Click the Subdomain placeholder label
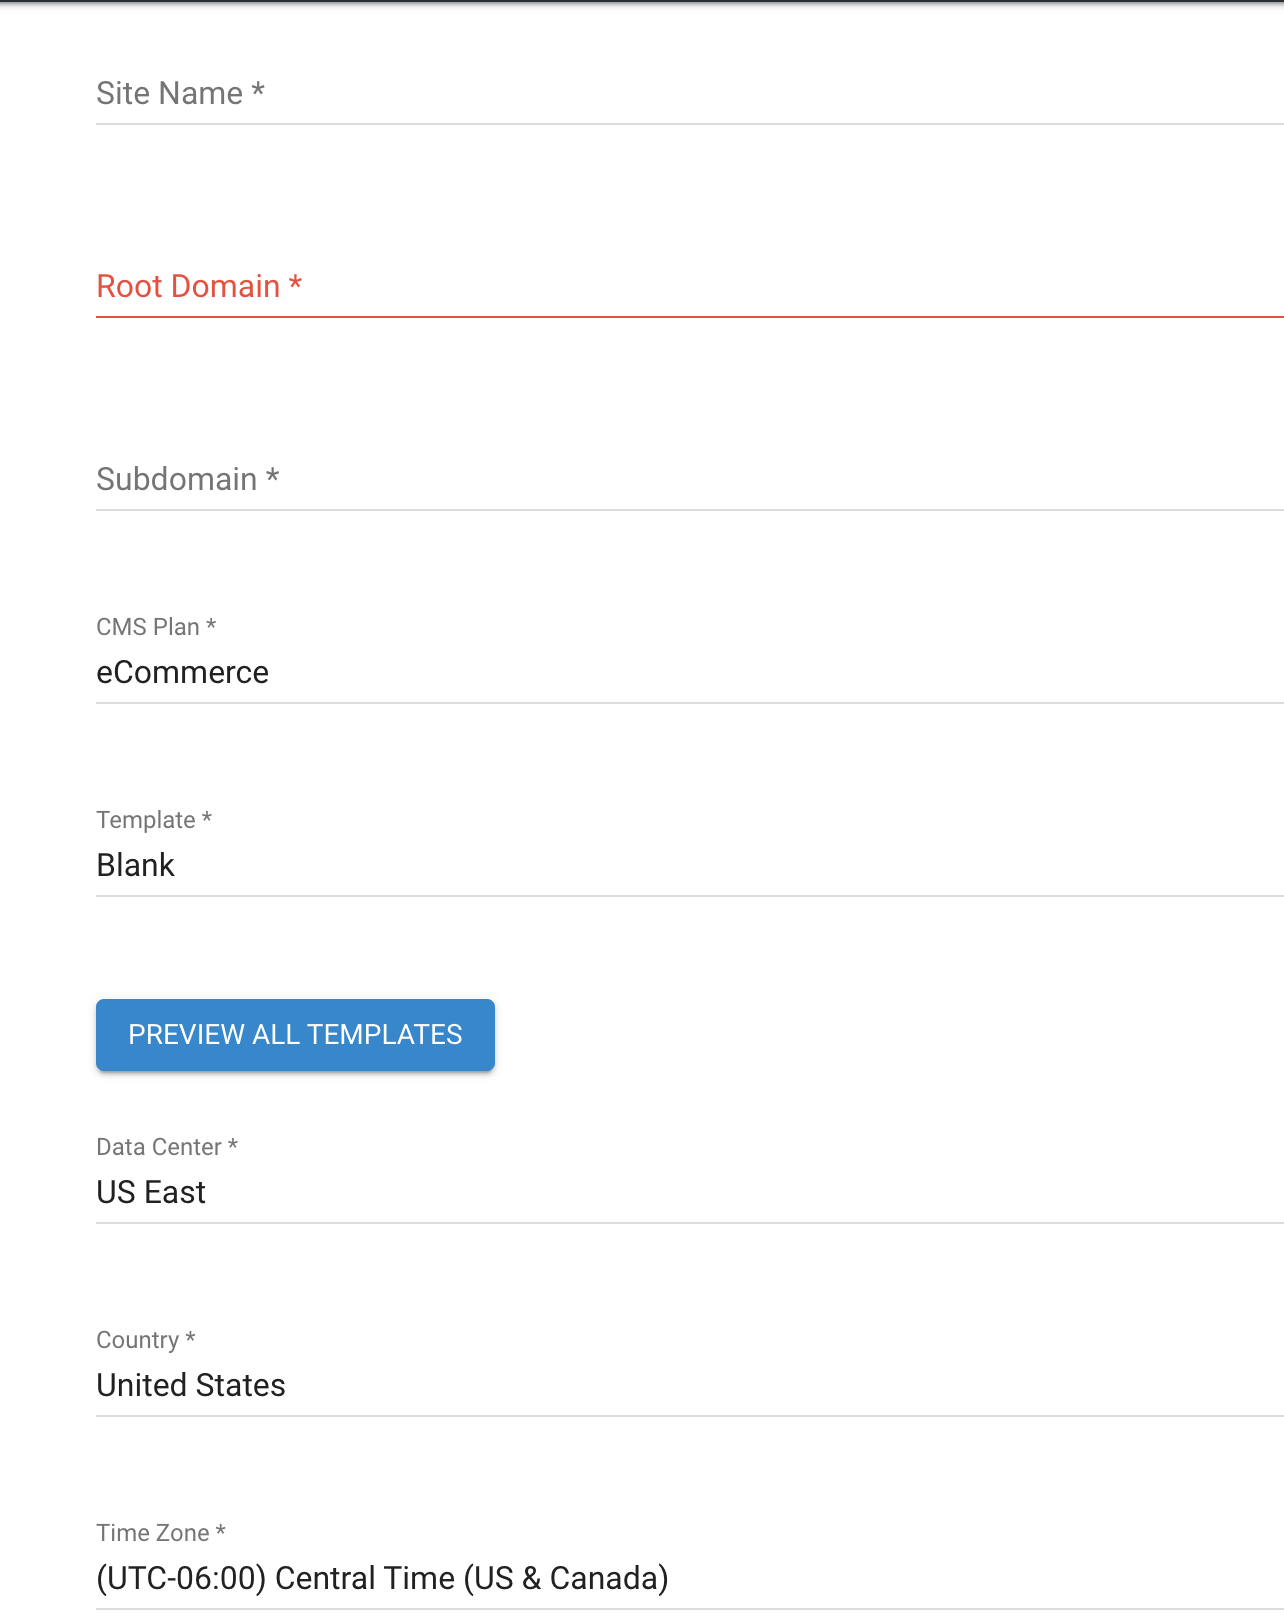Image resolution: width=1284 pixels, height=1618 pixels. (x=187, y=479)
